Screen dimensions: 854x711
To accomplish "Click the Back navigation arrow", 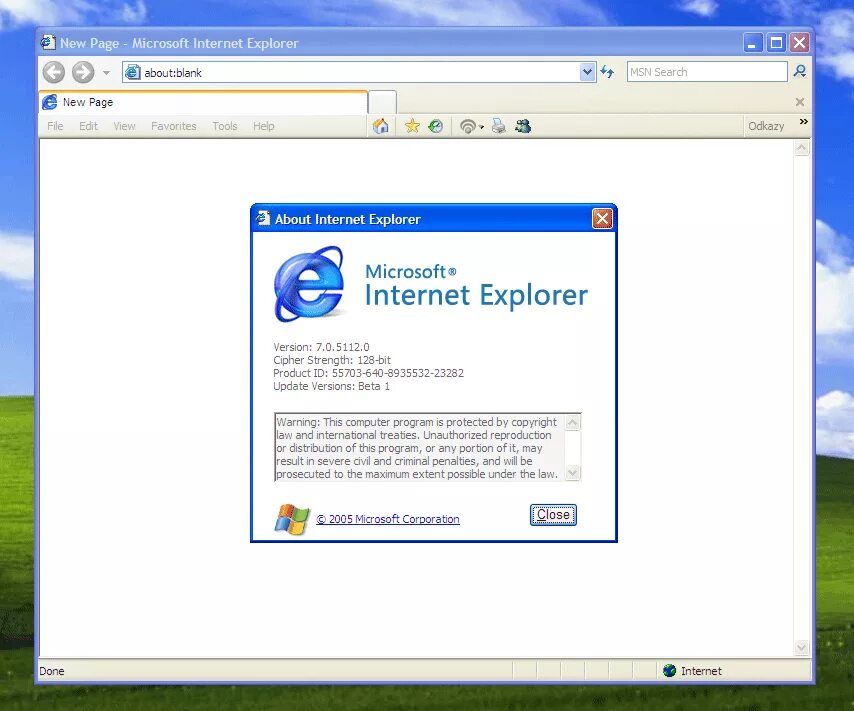I will 54,72.
